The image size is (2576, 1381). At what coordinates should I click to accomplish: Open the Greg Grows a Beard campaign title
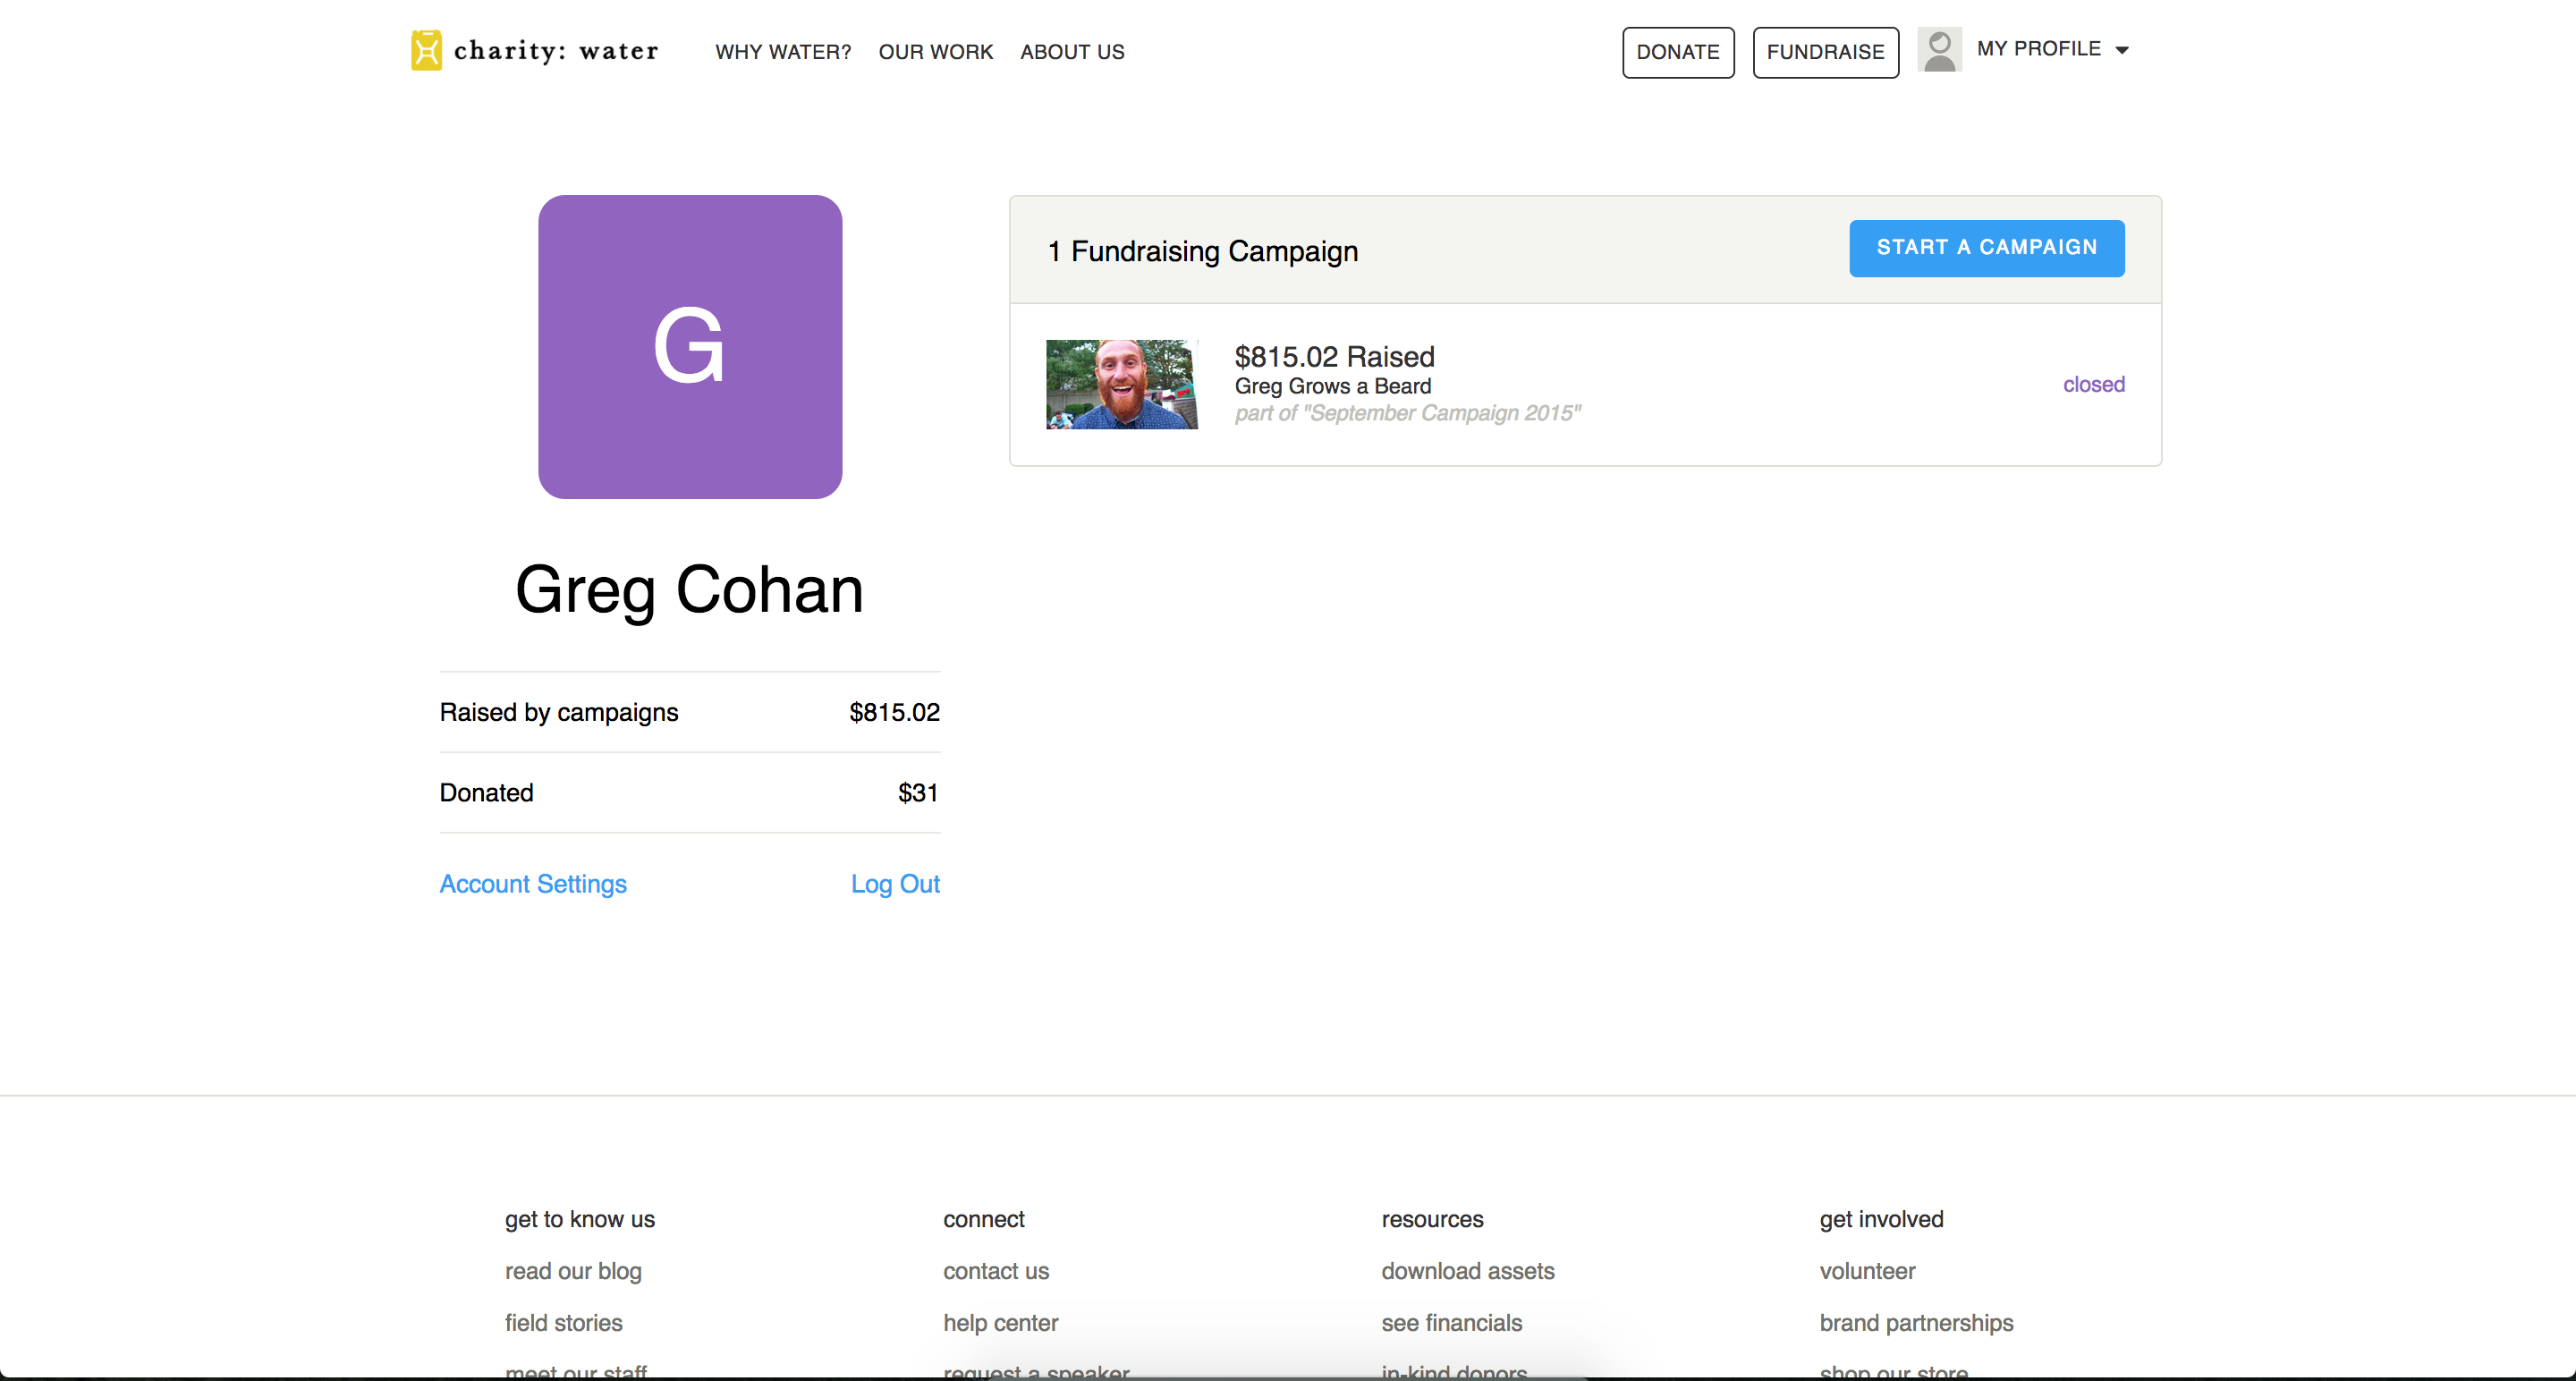click(1332, 386)
